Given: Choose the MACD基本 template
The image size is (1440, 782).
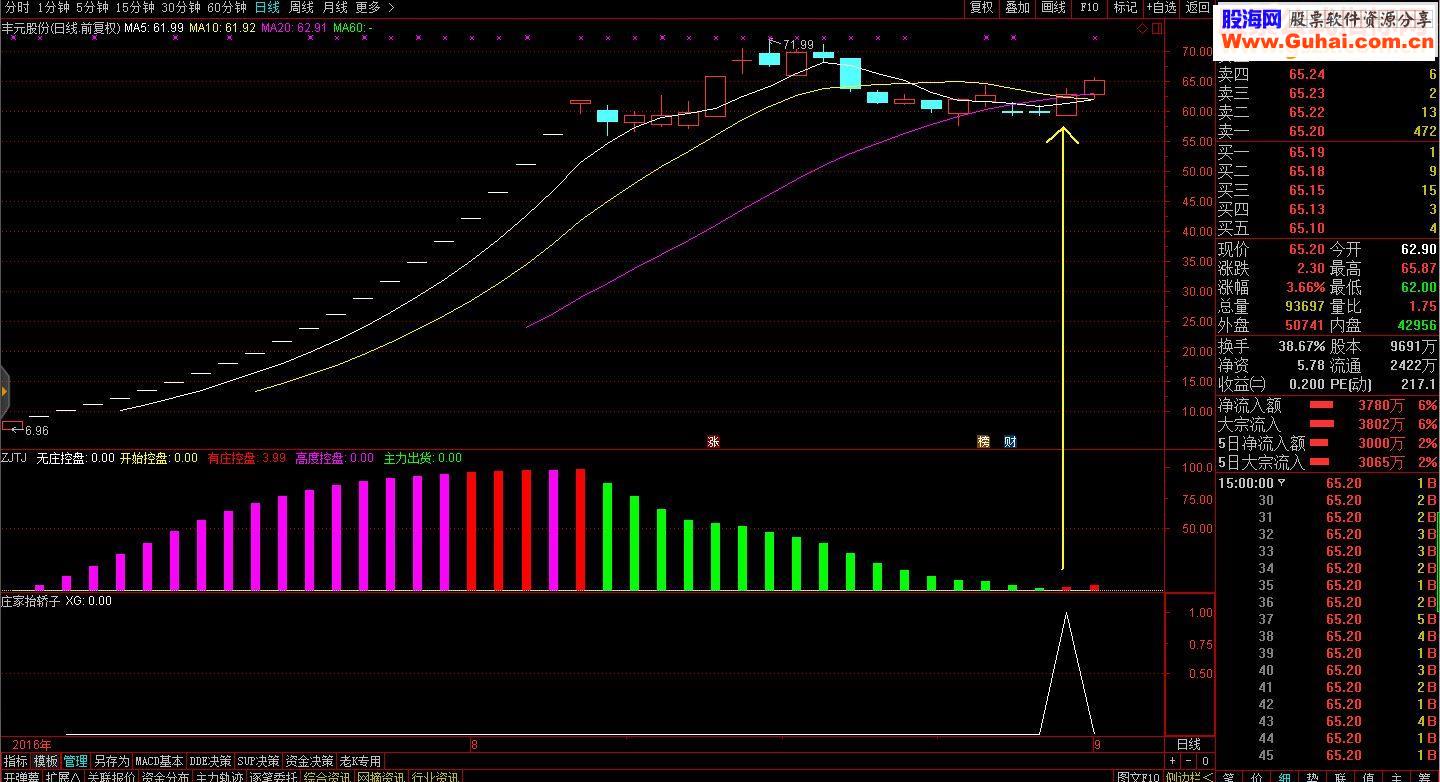Looking at the screenshot, I should coord(160,761).
